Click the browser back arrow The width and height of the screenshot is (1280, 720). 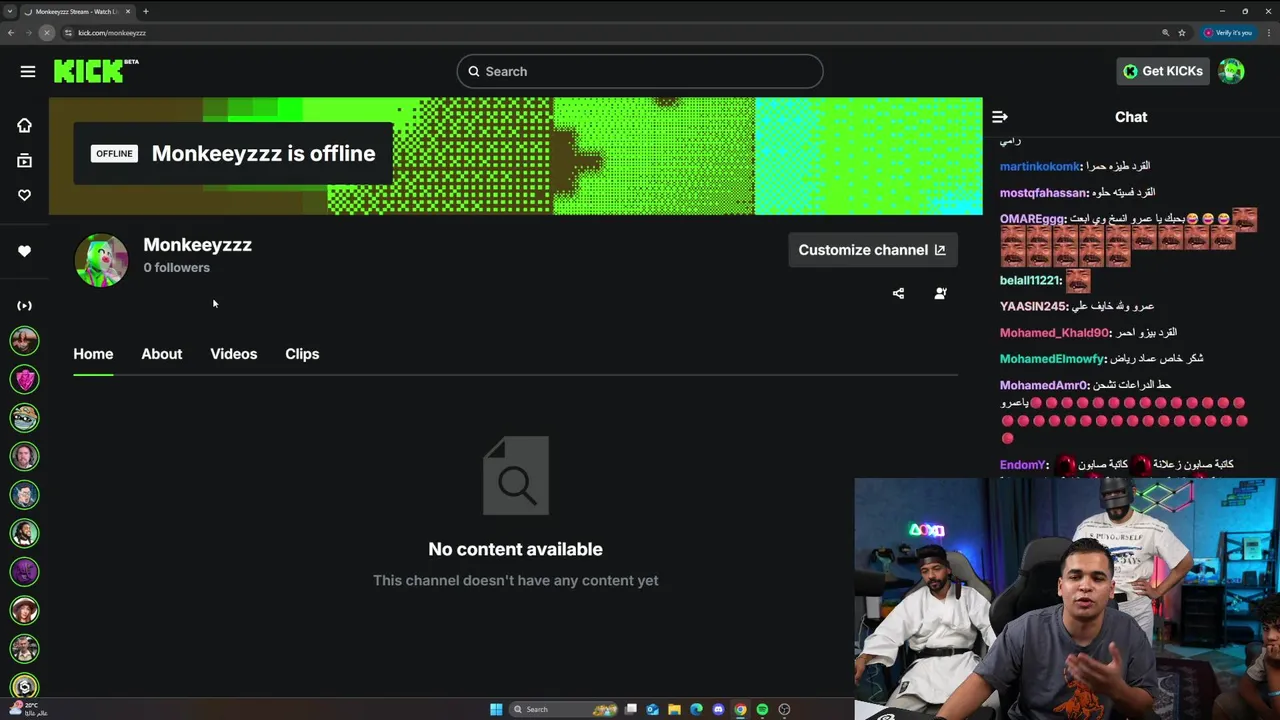(11, 32)
